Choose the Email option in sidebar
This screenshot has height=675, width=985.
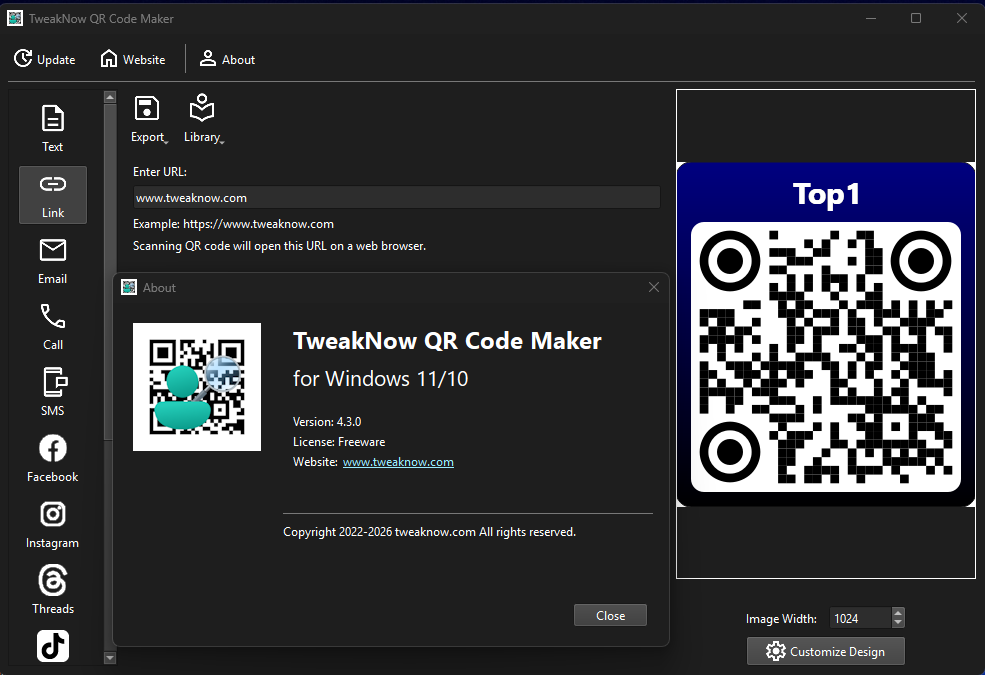click(52, 260)
